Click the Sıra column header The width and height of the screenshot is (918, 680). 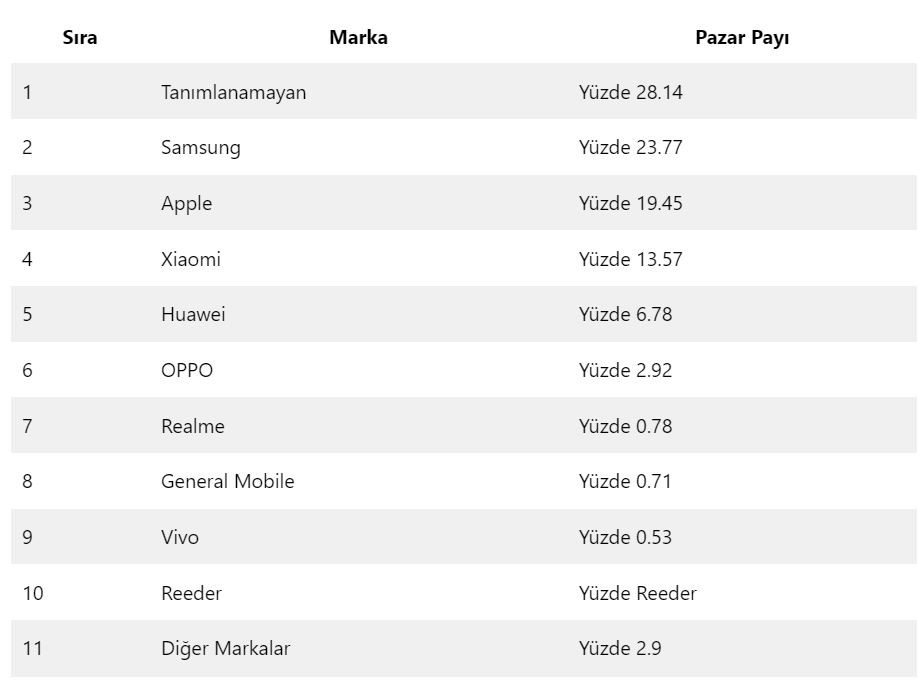(x=80, y=38)
